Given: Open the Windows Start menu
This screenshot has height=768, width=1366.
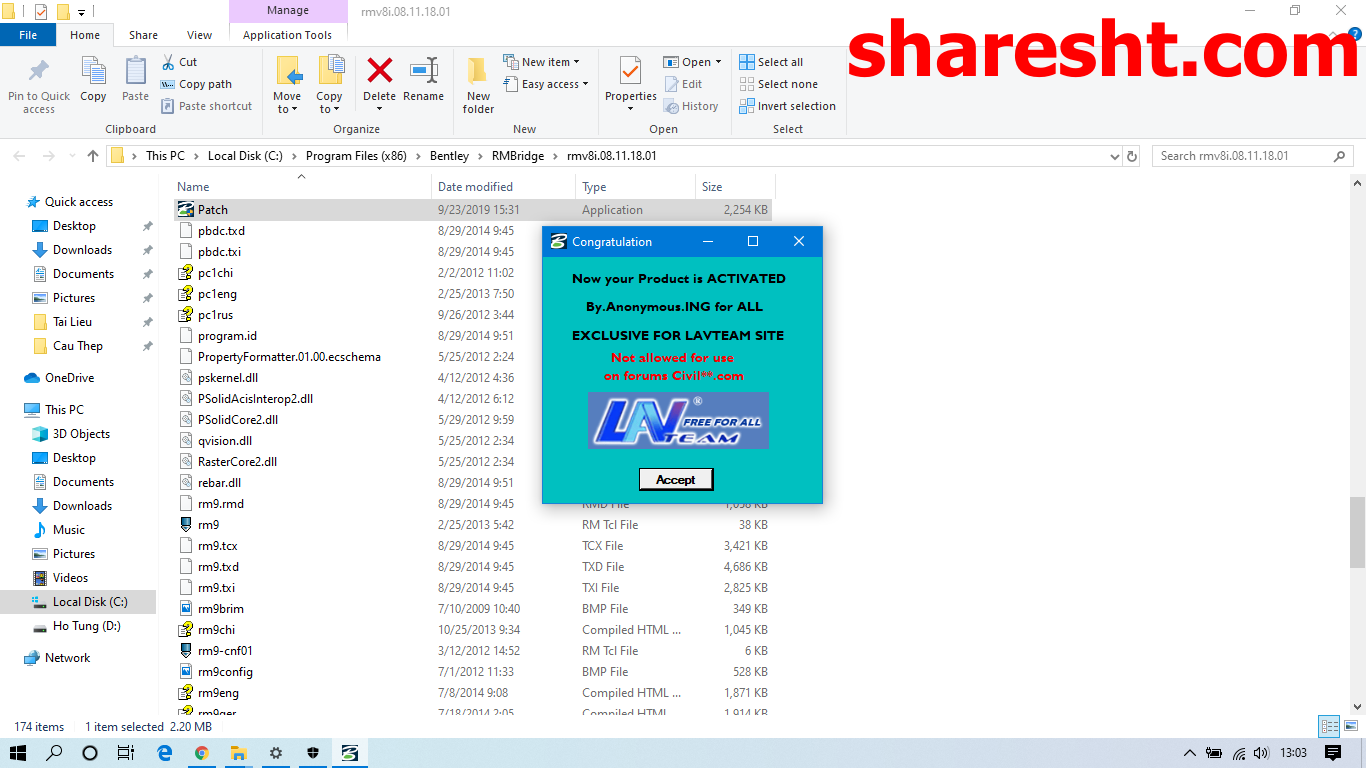Looking at the screenshot, I should pyautogui.click(x=18, y=753).
